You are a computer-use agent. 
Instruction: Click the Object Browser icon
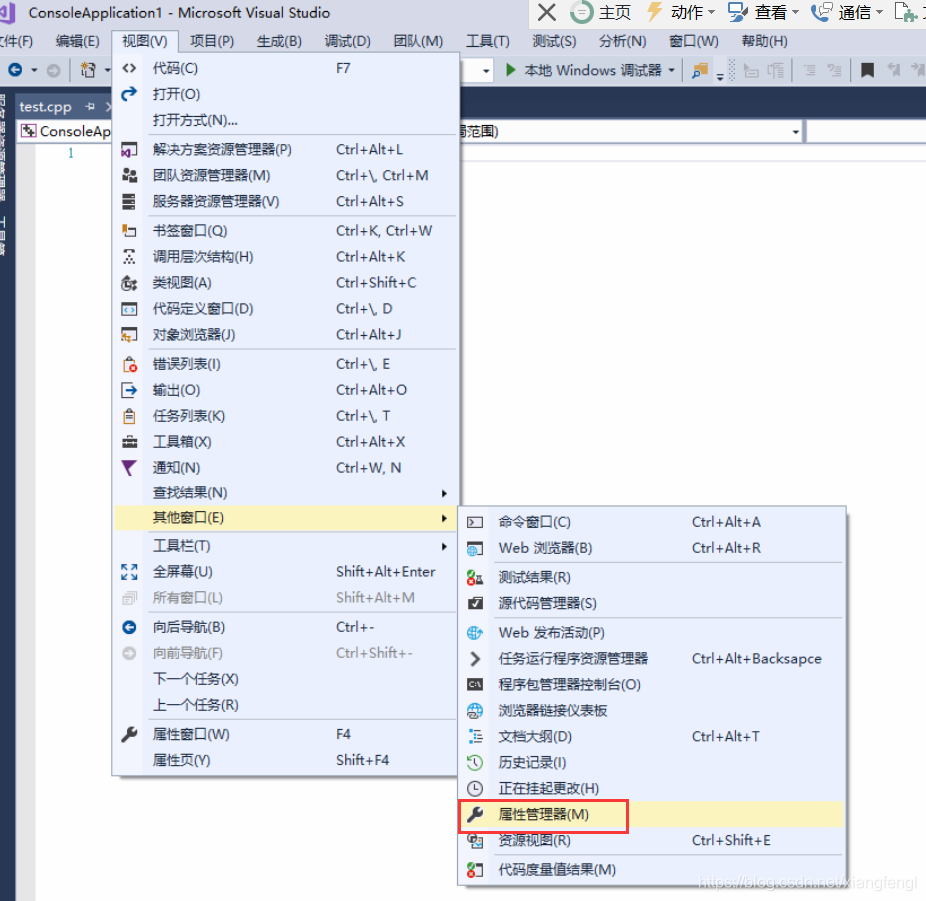coord(129,335)
